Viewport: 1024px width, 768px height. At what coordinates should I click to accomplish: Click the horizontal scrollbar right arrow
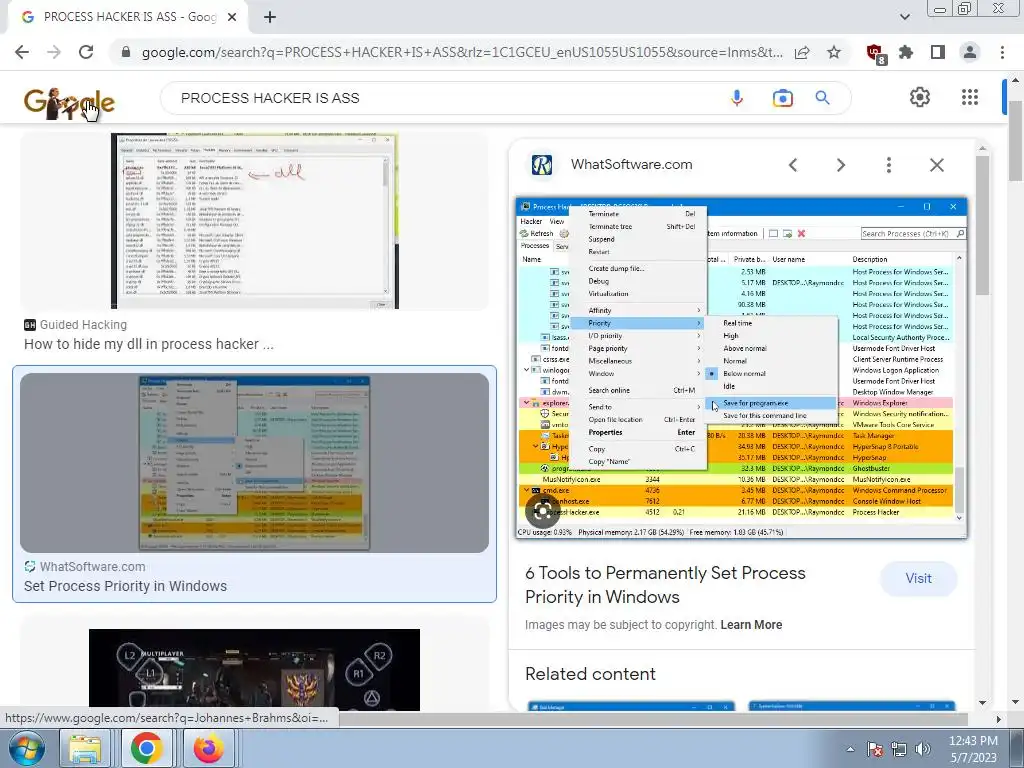[998, 719]
